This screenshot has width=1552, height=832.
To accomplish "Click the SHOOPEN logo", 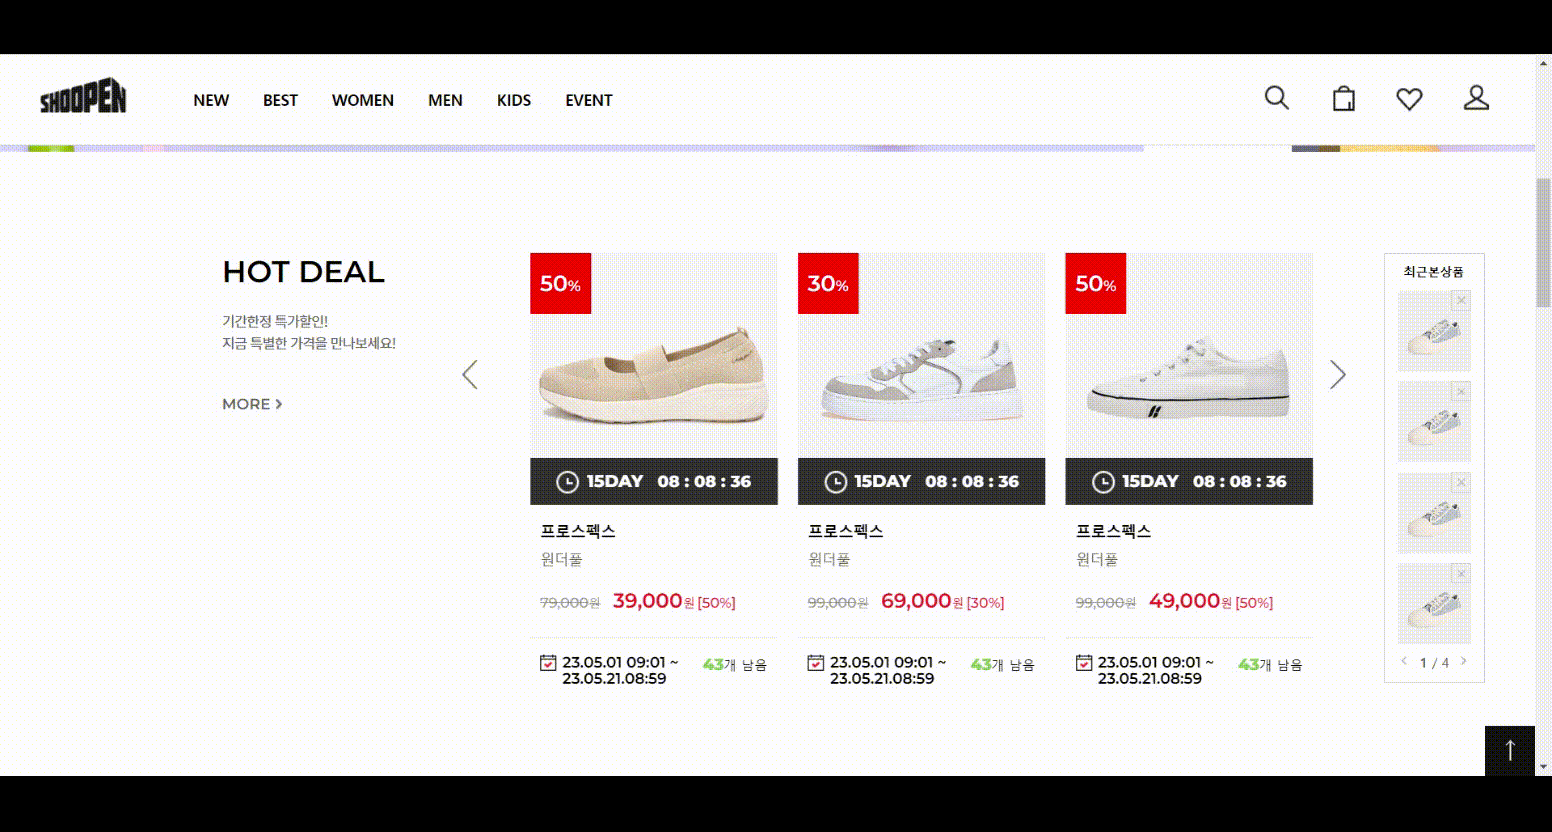I will click(83, 99).
